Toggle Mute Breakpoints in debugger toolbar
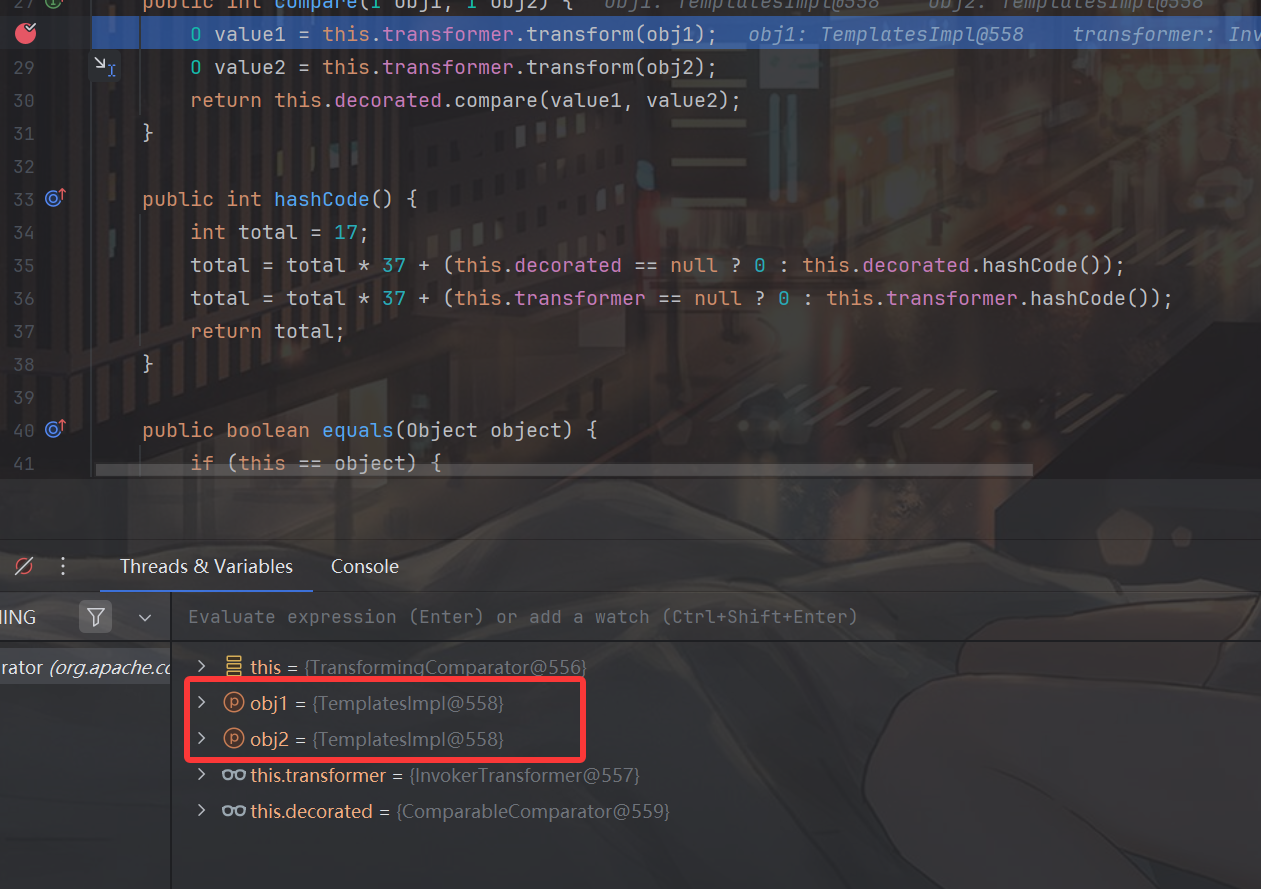 pyautogui.click(x=24, y=567)
